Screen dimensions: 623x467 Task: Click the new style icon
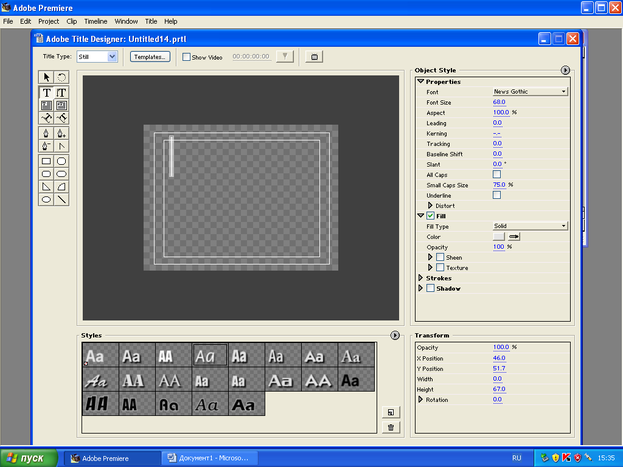[390, 411]
